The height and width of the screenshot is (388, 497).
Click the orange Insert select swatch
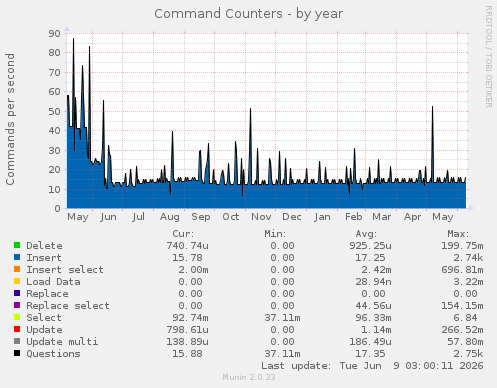click(17, 269)
